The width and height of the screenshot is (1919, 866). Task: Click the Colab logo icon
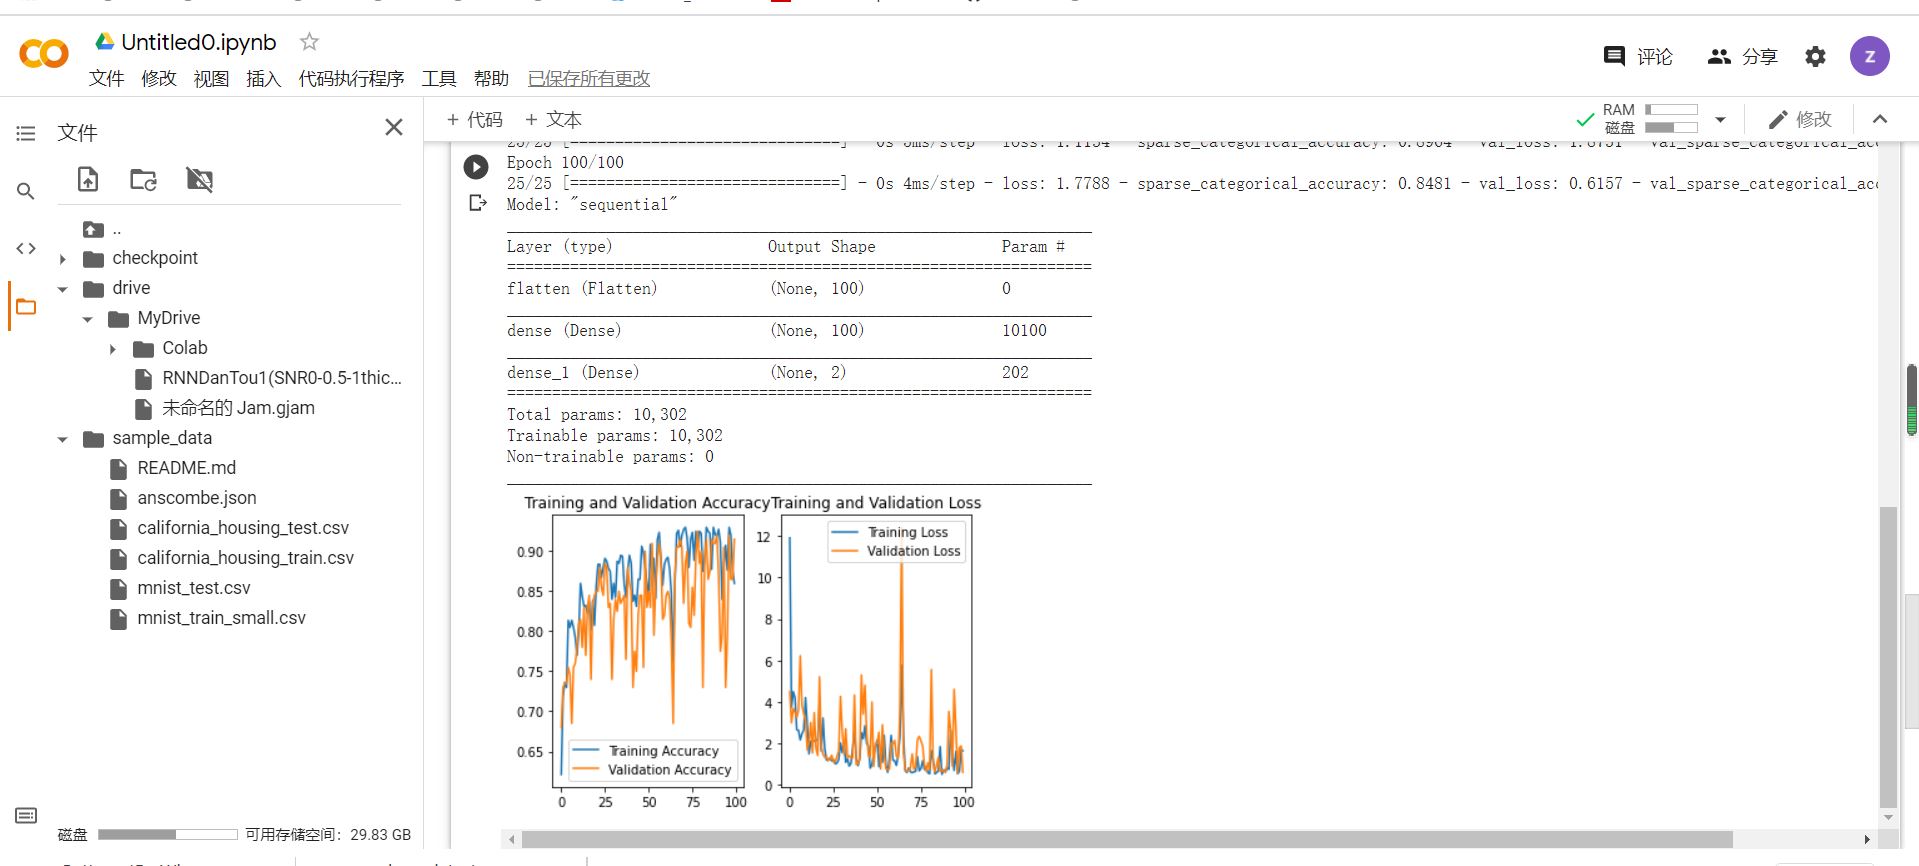[44, 53]
